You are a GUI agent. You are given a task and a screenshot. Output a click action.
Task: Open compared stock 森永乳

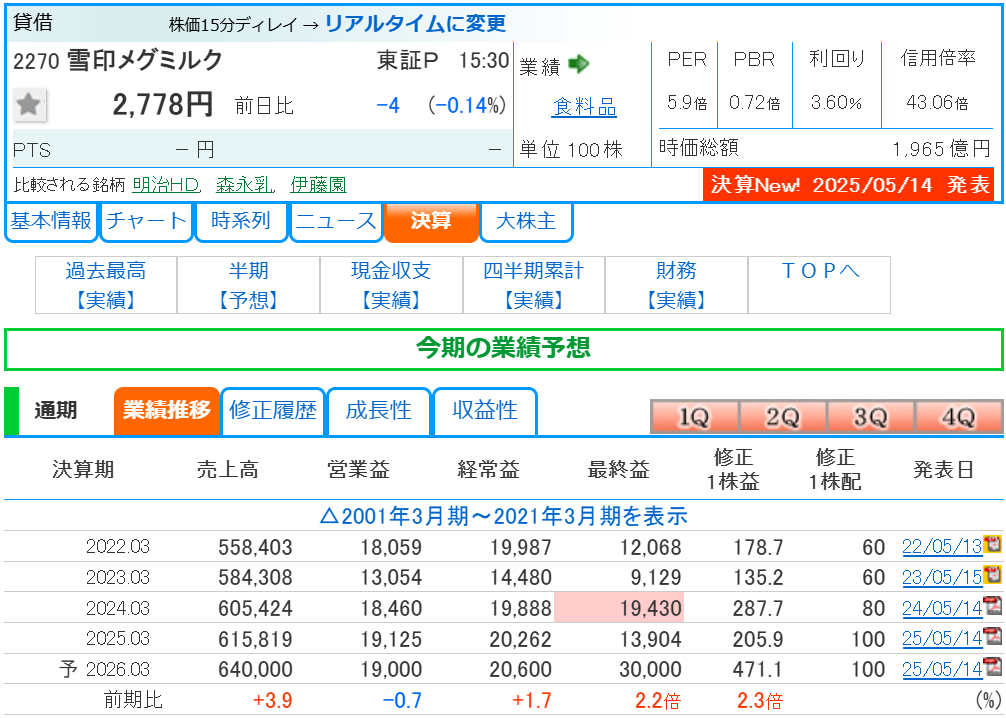pyautogui.click(x=244, y=185)
